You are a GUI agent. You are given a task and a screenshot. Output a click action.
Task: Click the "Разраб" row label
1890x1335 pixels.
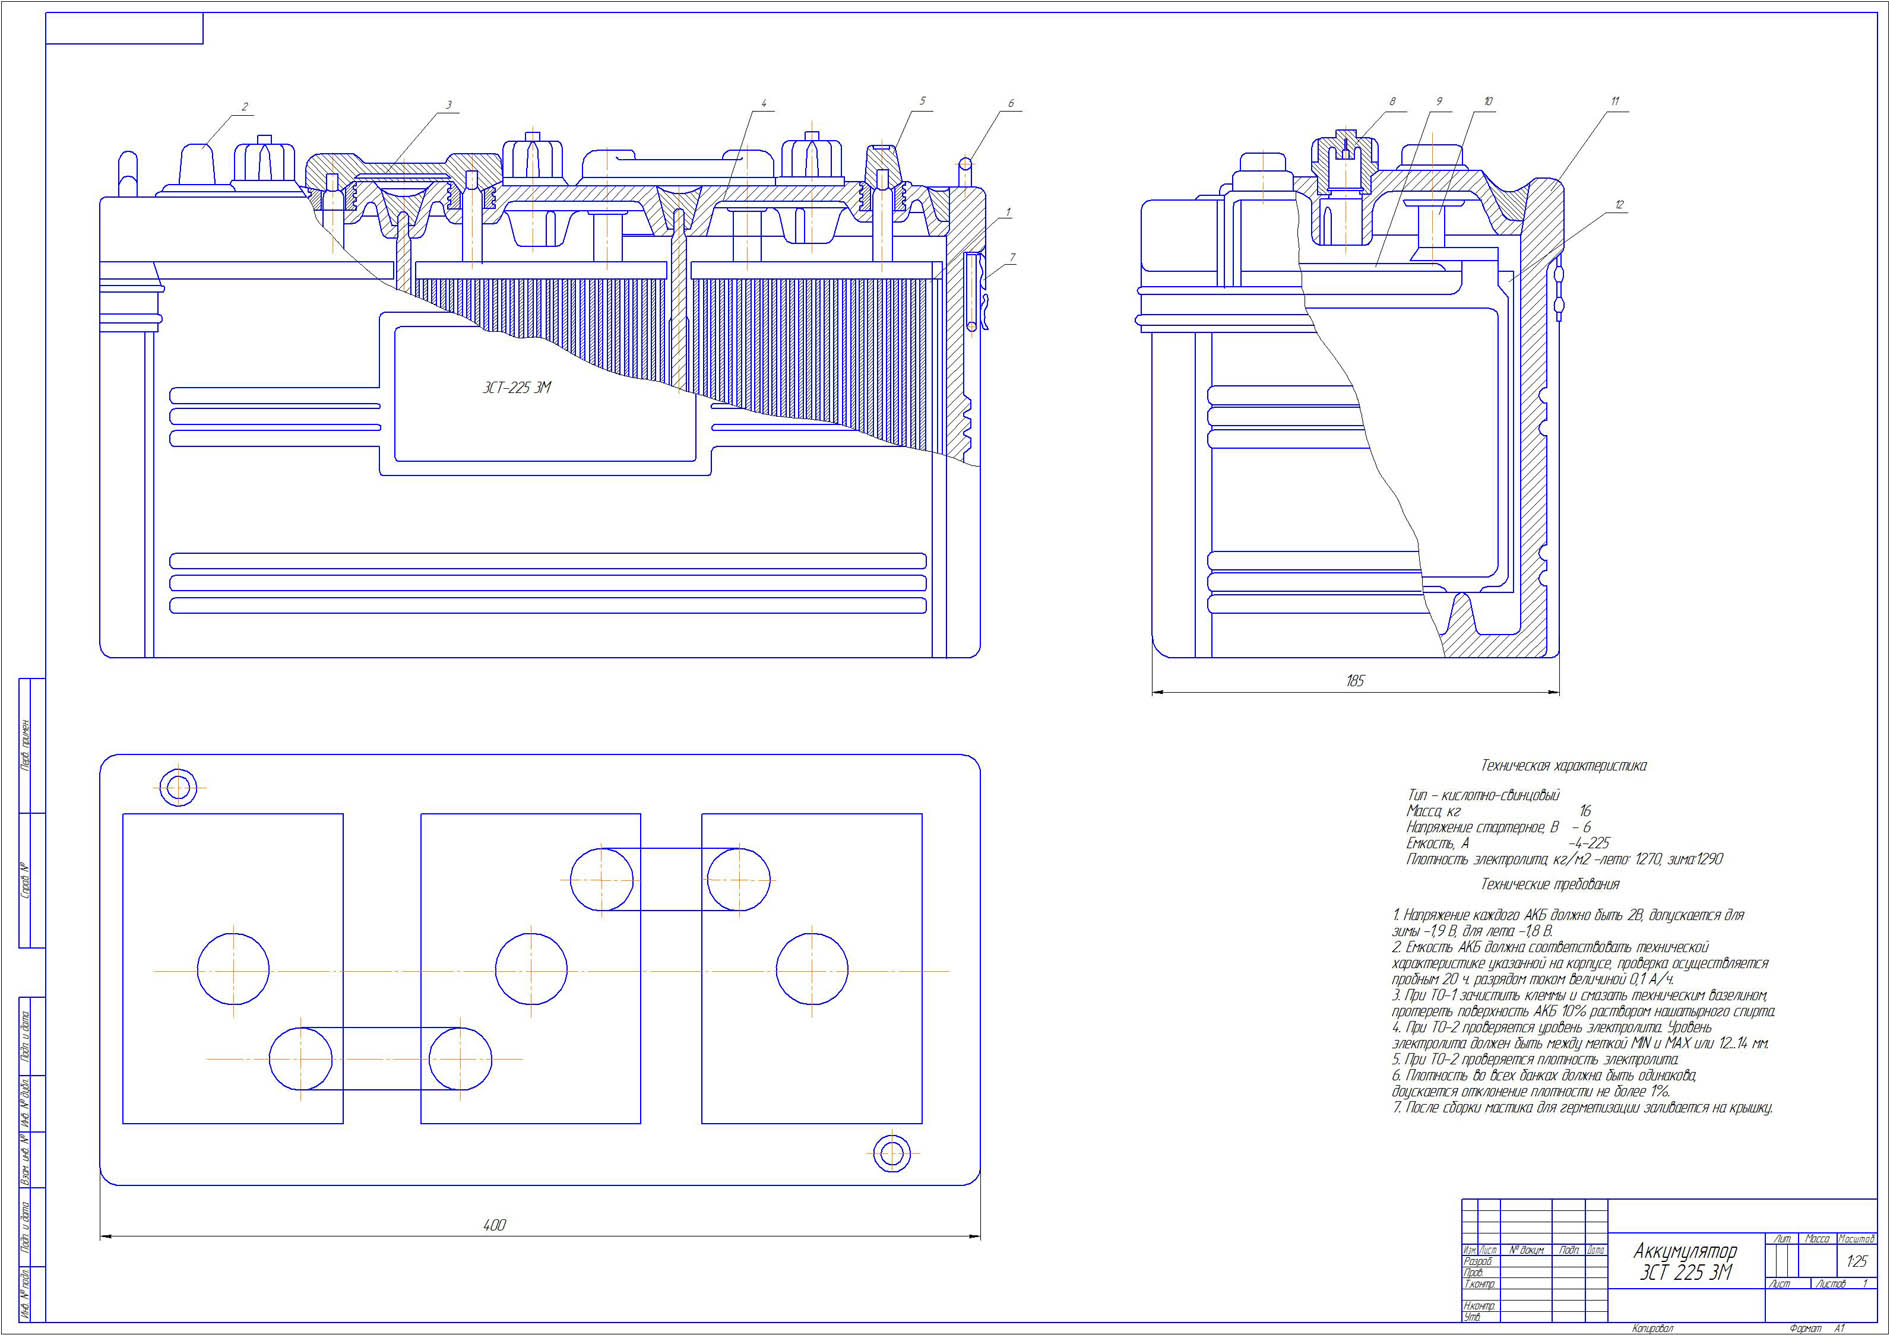click(1477, 1262)
